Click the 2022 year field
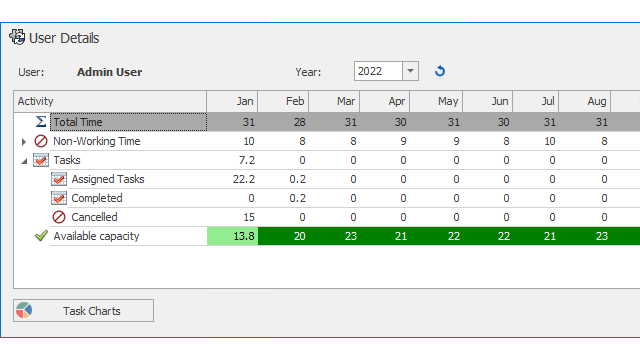The width and height of the screenshot is (640, 360). pyautogui.click(x=378, y=71)
